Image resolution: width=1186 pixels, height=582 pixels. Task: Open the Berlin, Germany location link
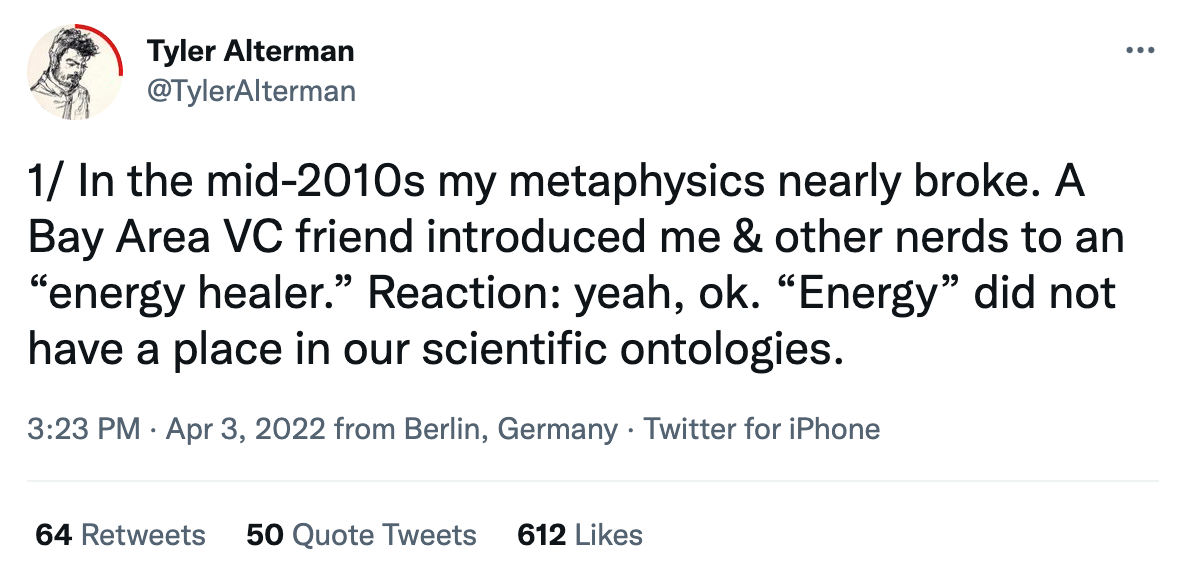pyautogui.click(x=511, y=429)
